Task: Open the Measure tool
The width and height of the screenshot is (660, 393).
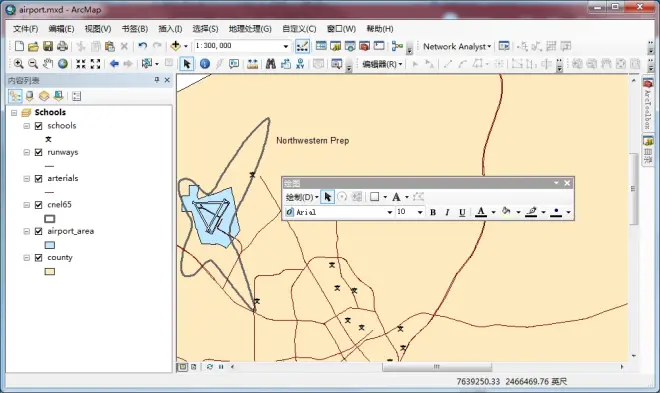Action: [x=252, y=64]
